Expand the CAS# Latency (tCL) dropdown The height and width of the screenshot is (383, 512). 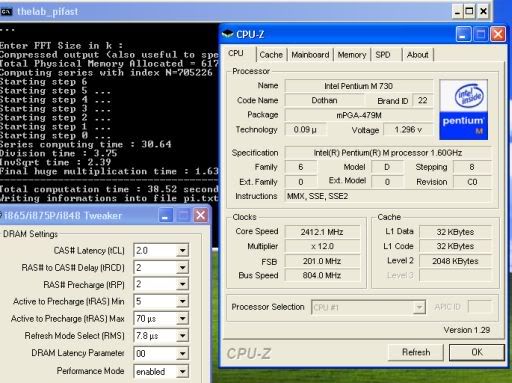(x=182, y=250)
